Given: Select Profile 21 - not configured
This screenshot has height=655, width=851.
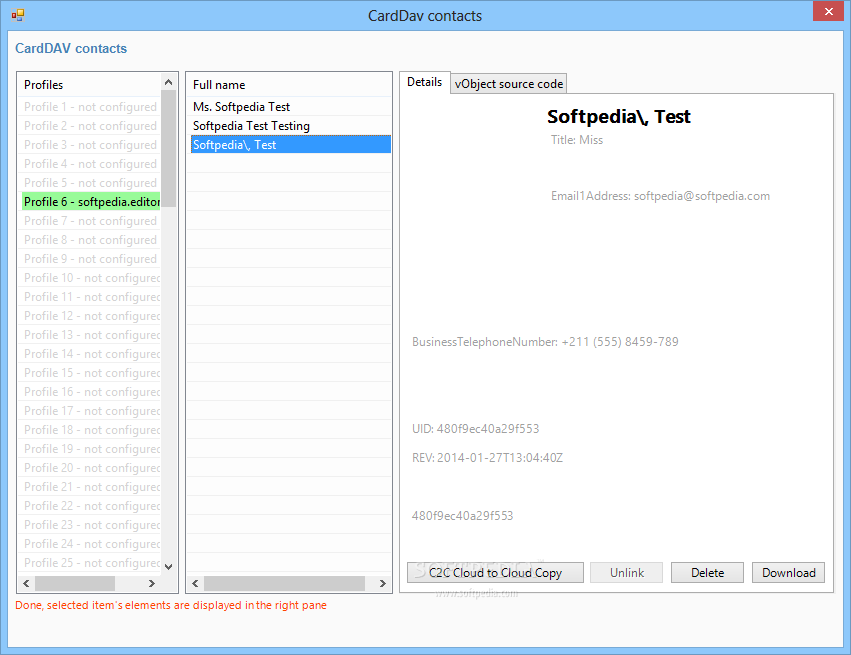Looking at the screenshot, I should coord(91,487).
